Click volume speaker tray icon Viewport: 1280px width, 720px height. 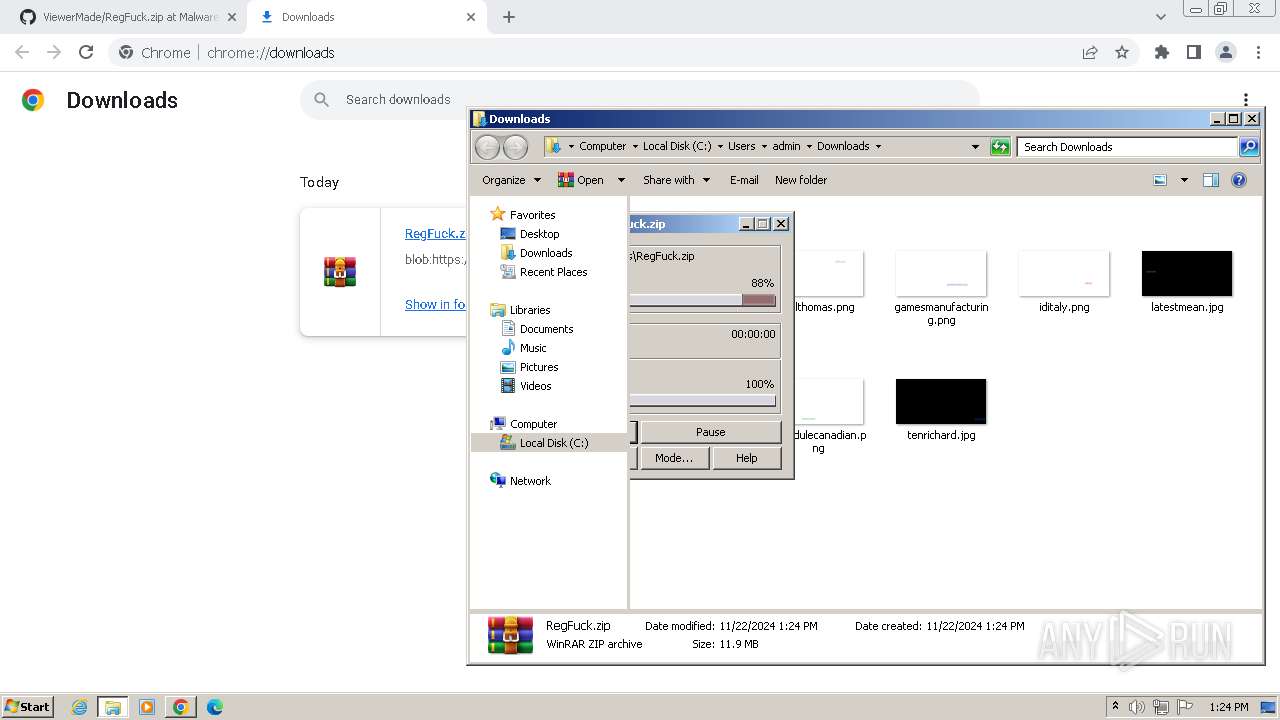coord(1137,707)
